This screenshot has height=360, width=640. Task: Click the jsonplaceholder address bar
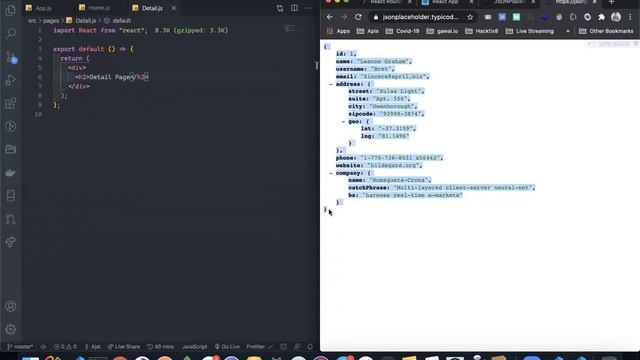pos(420,17)
